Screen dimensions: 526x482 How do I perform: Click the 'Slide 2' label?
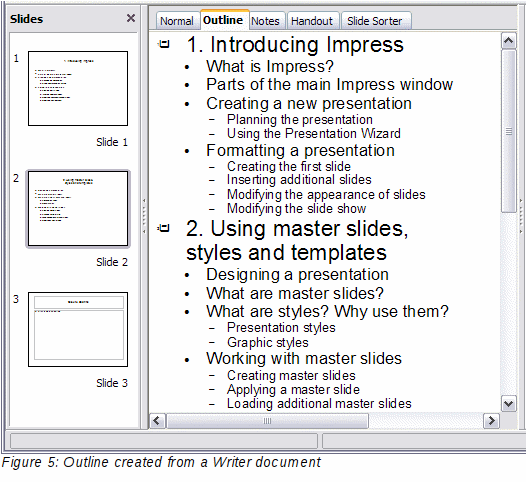[x=112, y=262]
